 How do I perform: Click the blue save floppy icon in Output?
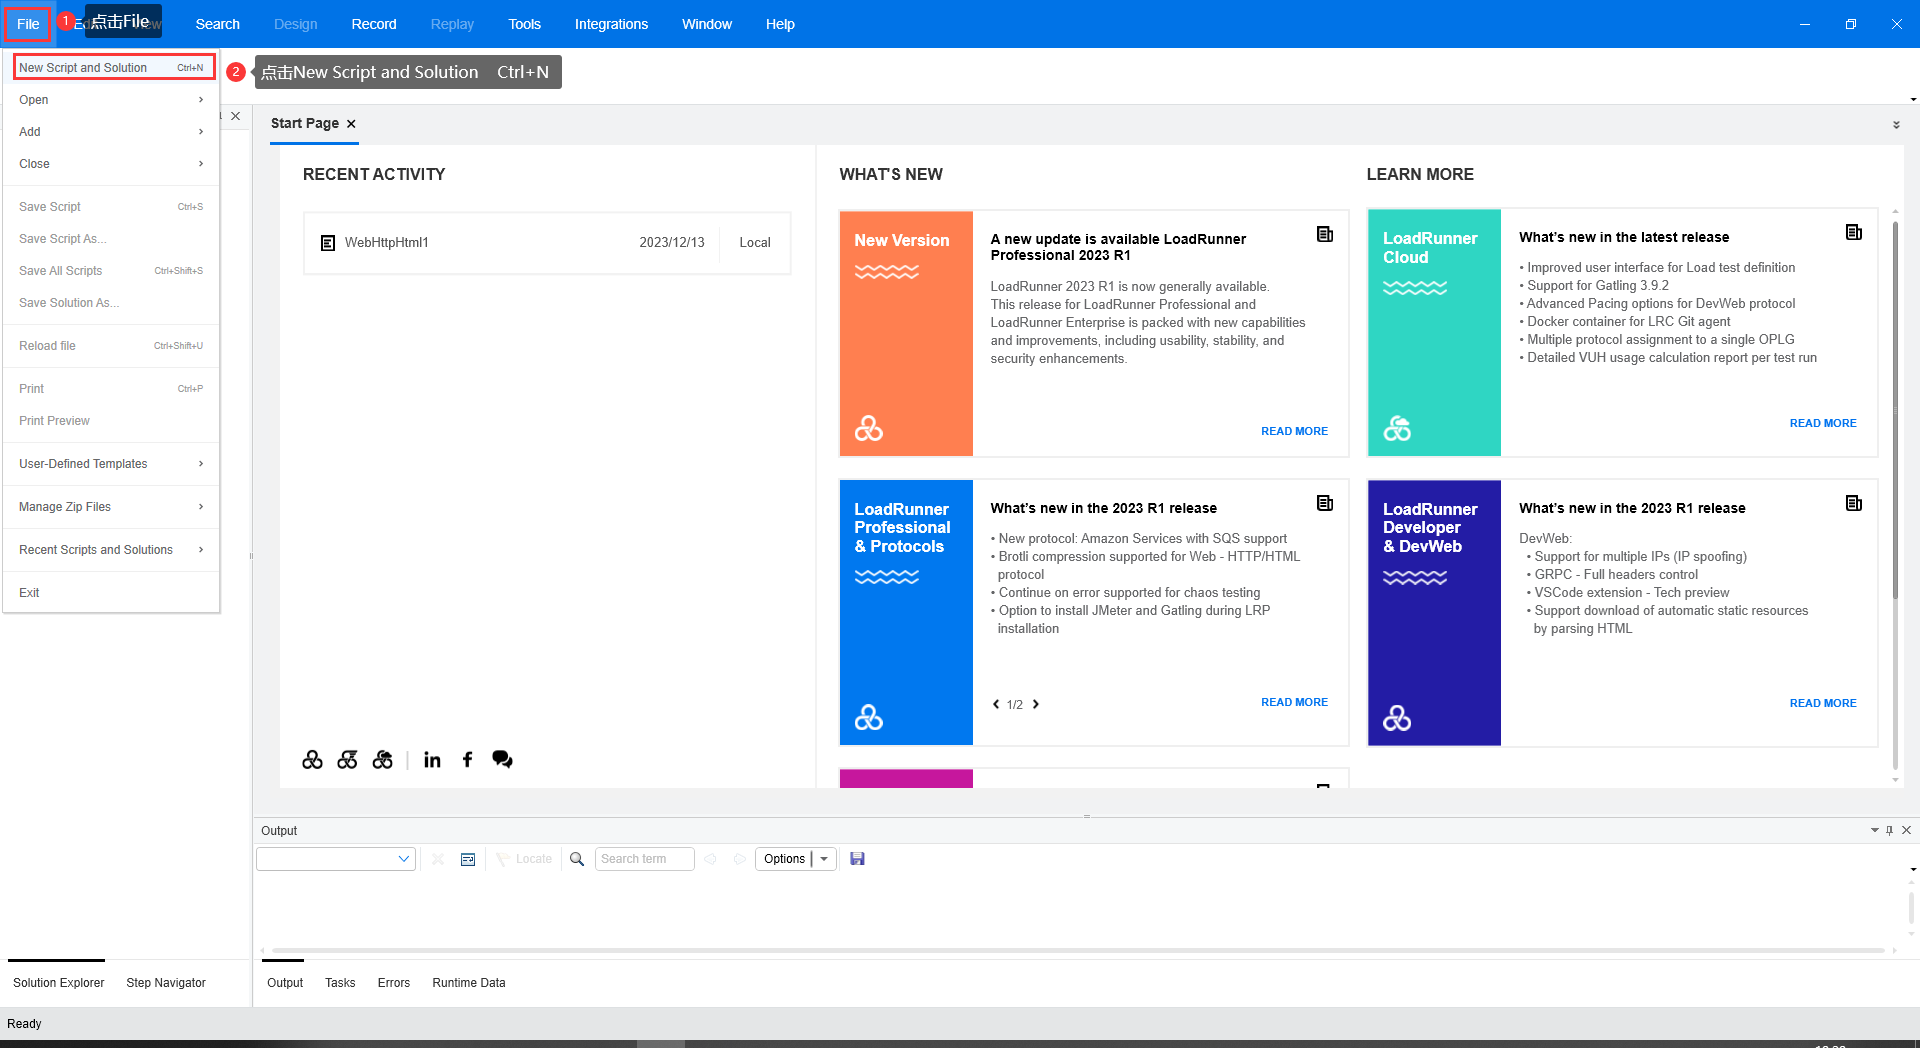[857, 859]
